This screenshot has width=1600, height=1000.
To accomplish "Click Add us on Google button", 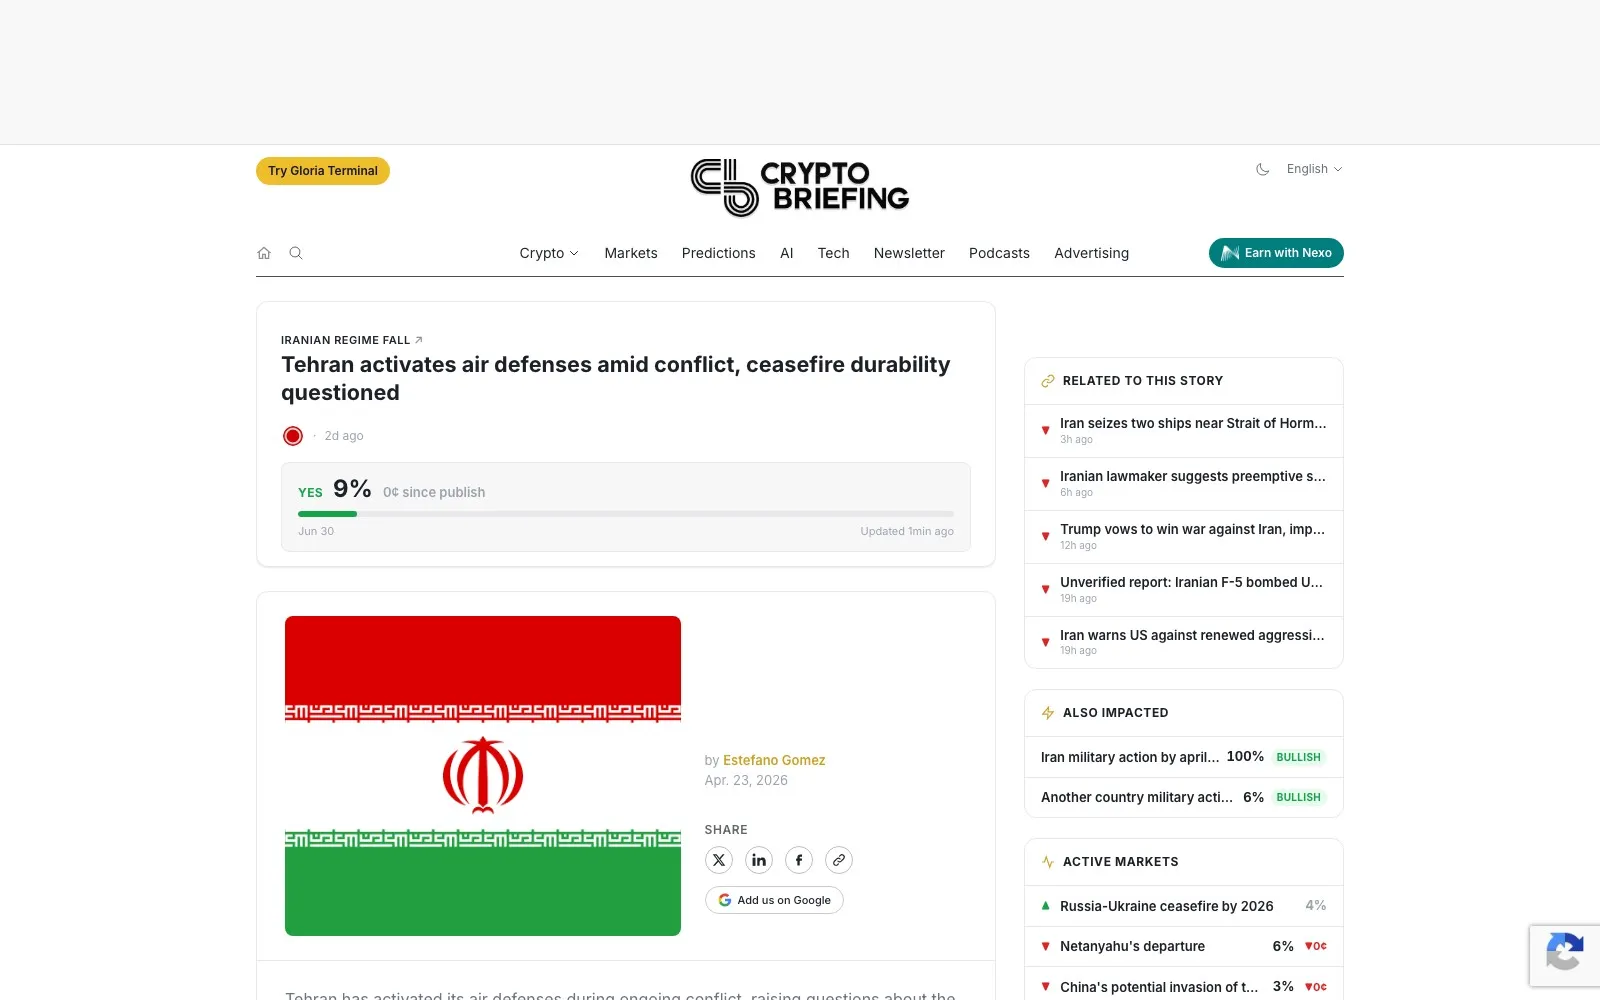I will coord(774,900).
